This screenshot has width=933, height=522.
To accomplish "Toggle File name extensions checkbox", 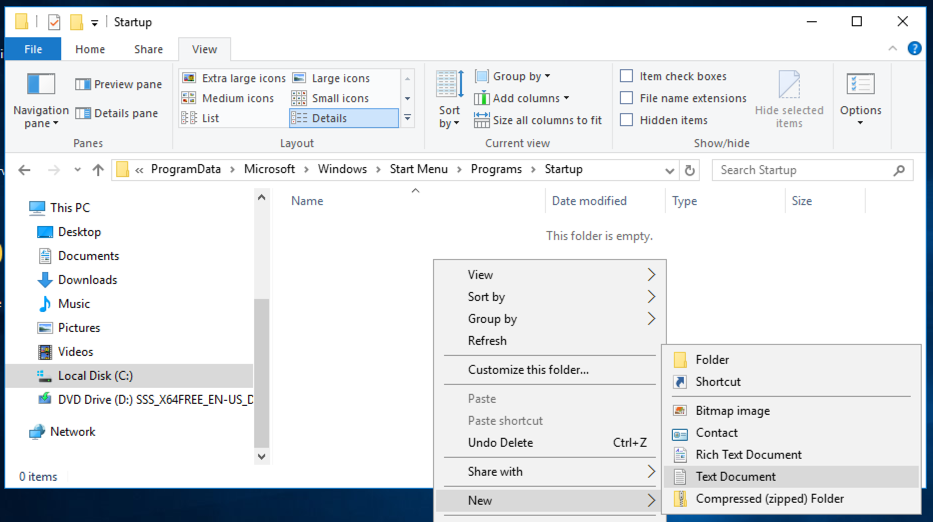I will point(626,98).
